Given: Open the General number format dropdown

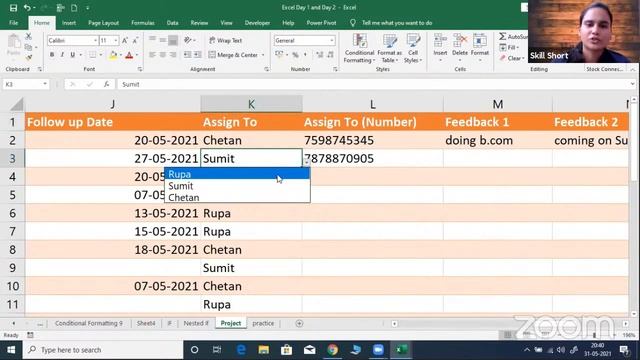Looking at the screenshot, I should (x=331, y=40).
